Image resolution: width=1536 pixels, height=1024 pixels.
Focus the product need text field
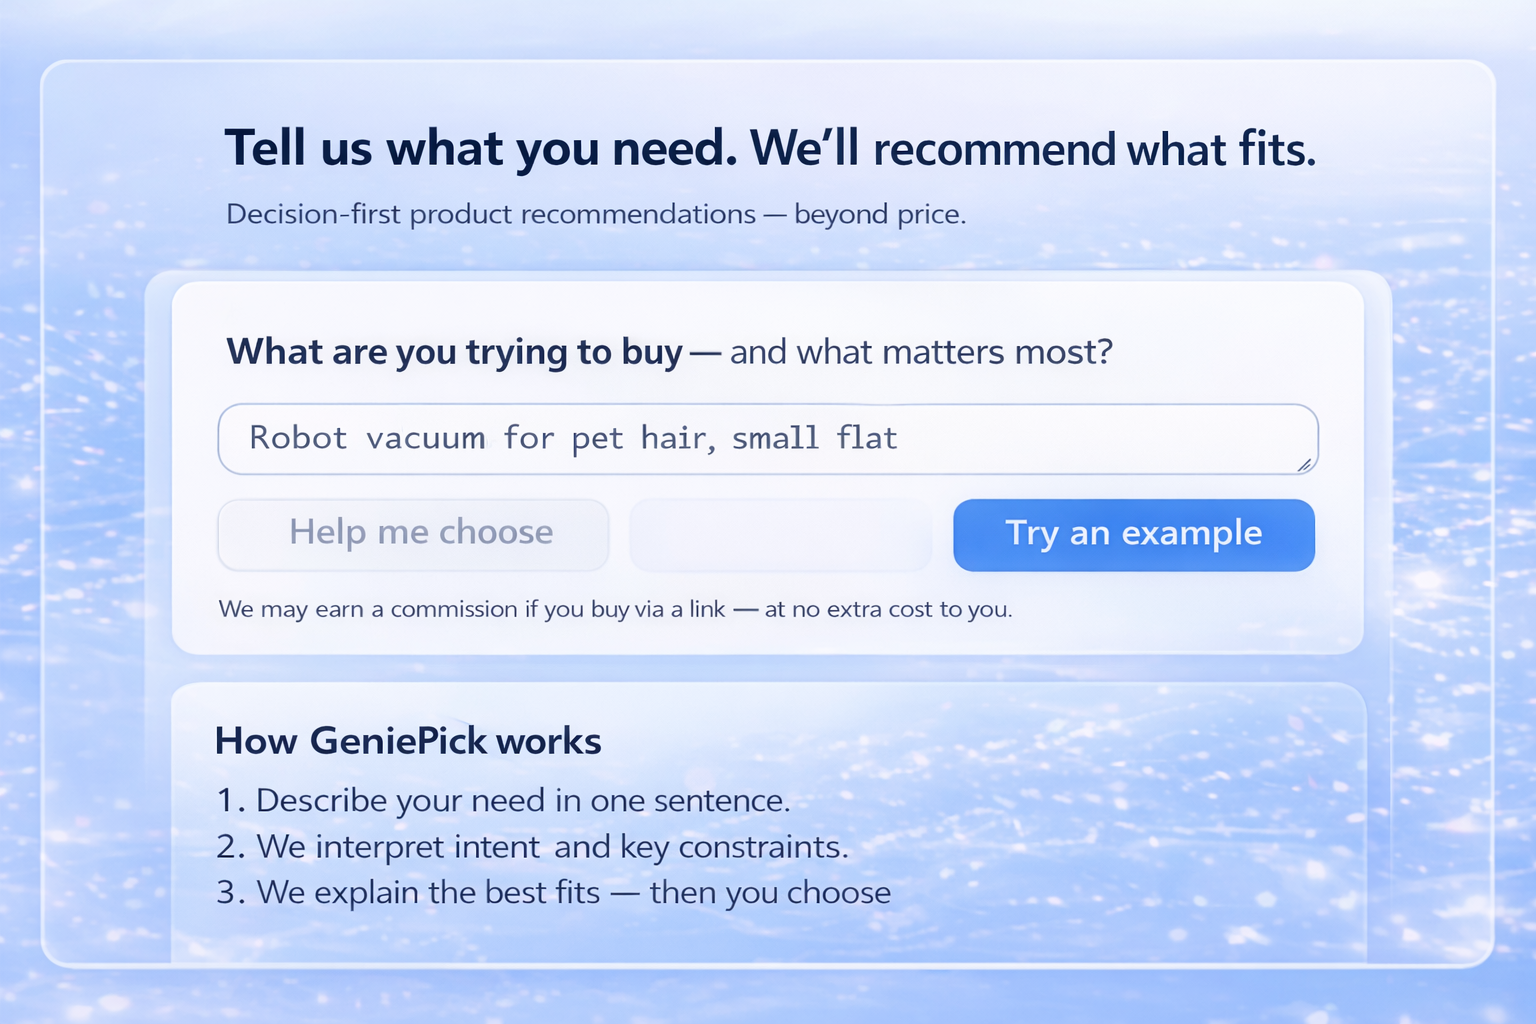[768, 439]
